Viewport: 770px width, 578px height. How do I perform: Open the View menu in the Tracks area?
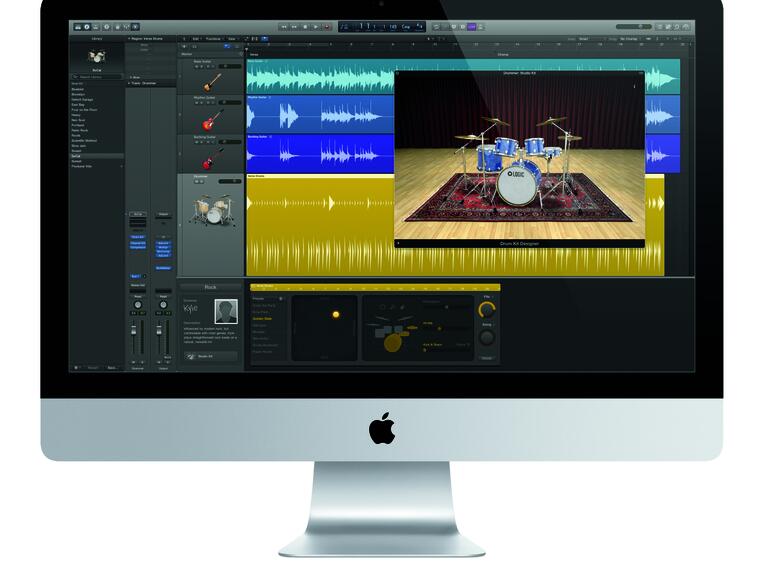tap(232, 39)
